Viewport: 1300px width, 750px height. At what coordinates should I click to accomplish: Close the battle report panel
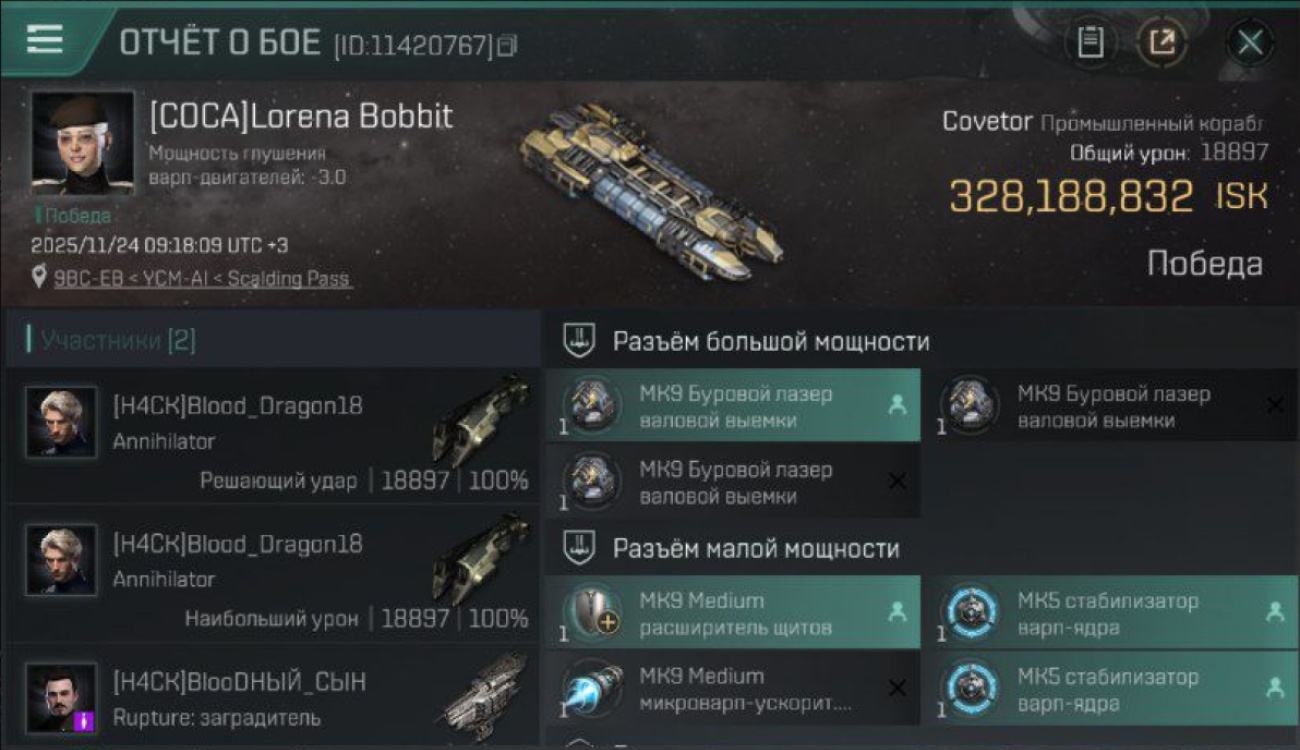(1249, 42)
